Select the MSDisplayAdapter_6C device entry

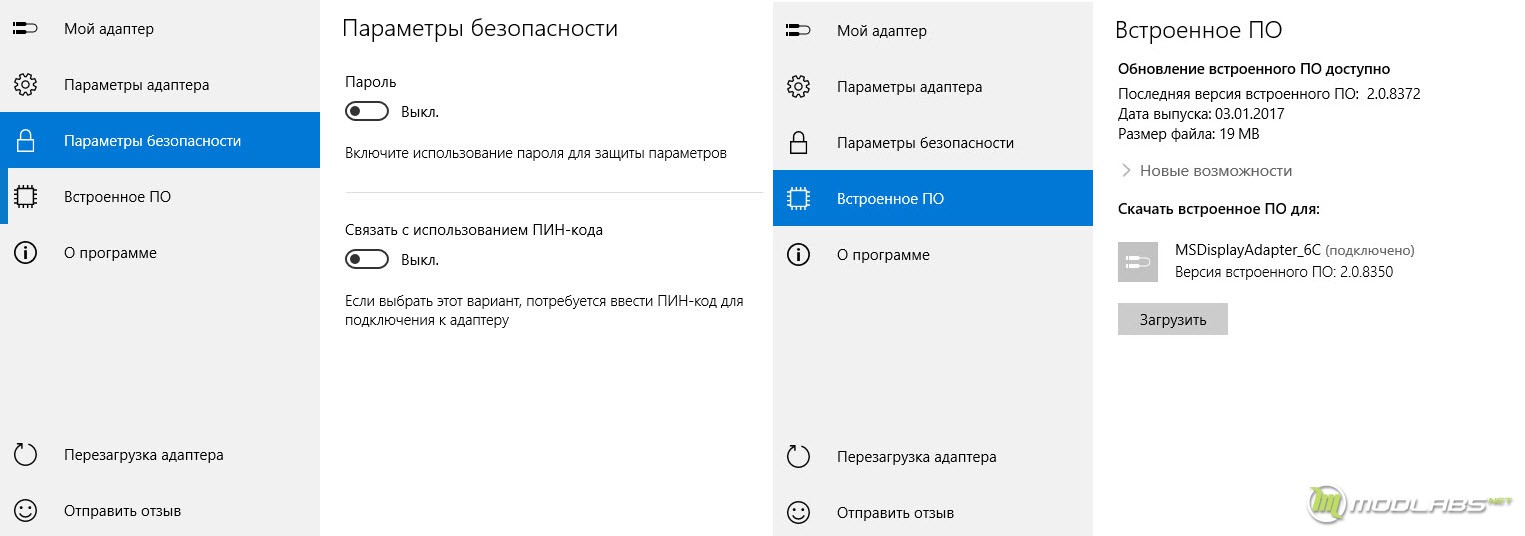tap(1293, 261)
